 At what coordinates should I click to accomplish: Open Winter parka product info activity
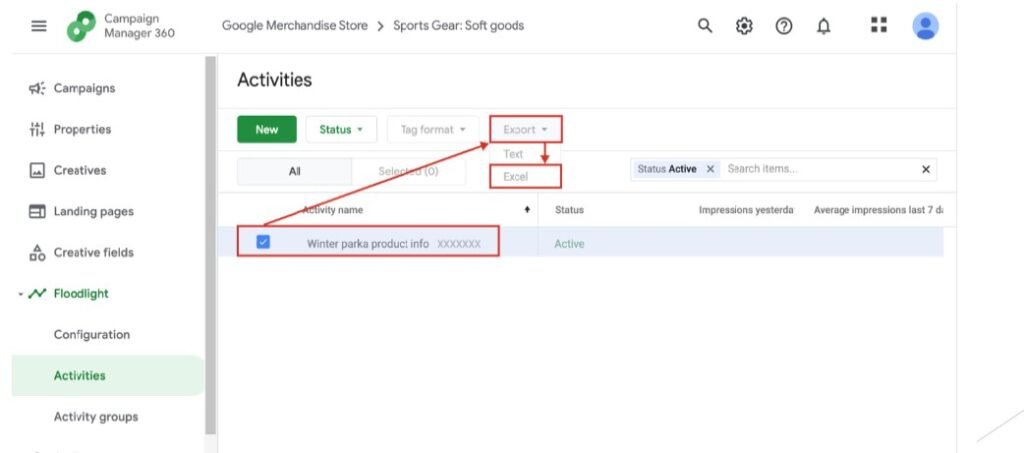(368, 243)
